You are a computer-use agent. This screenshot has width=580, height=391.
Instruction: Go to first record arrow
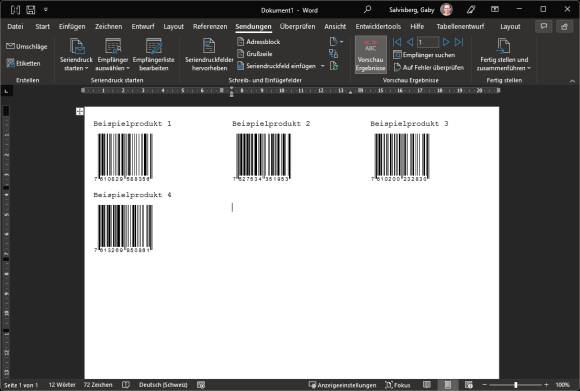[397, 42]
